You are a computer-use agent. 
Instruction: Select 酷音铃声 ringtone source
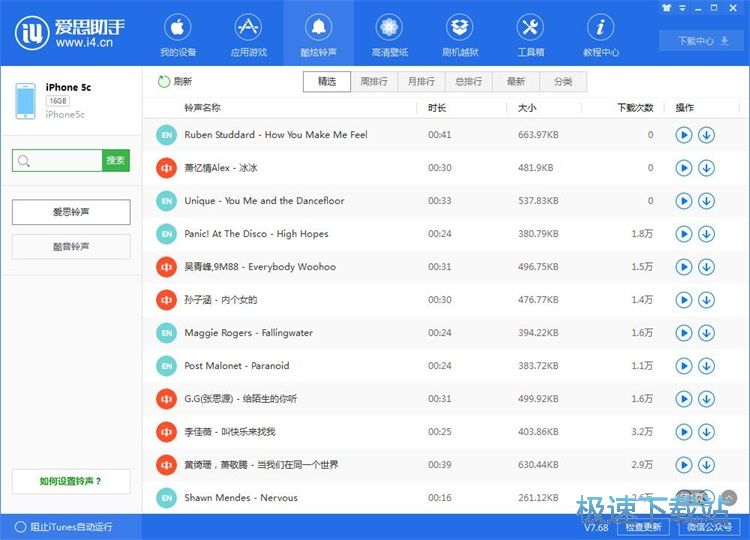(71, 247)
